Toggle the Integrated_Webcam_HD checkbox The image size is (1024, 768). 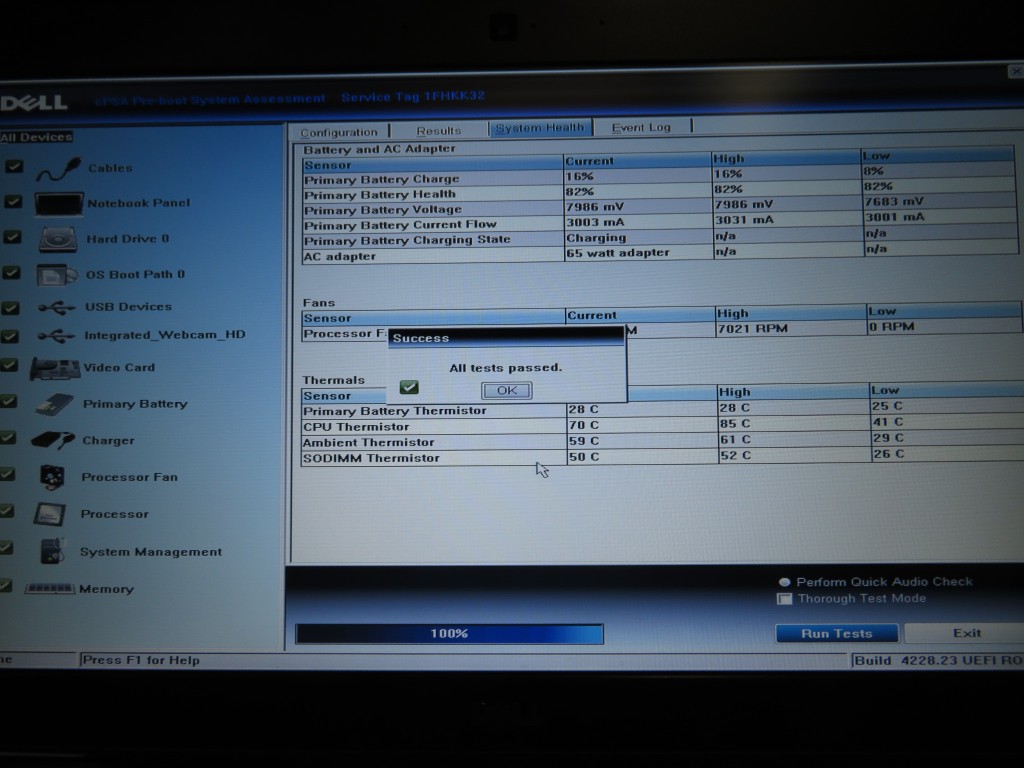point(9,336)
